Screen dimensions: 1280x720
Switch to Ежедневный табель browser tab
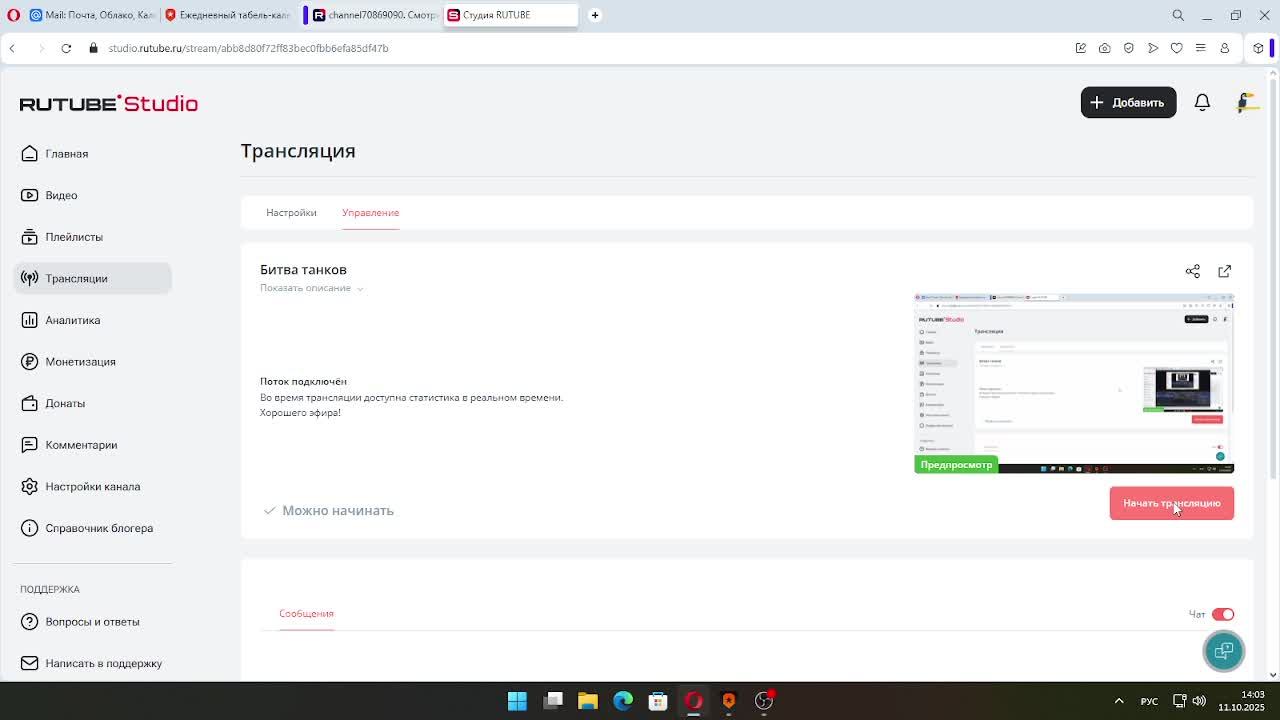227,15
